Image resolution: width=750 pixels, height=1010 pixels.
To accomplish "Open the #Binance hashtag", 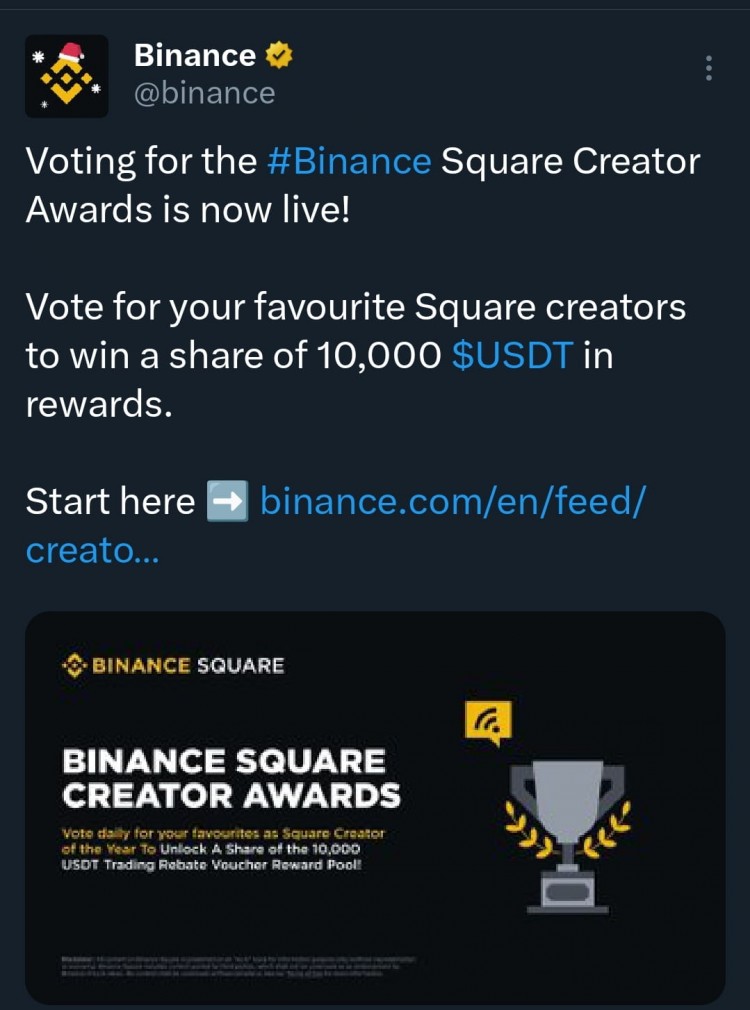I will (350, 162).
